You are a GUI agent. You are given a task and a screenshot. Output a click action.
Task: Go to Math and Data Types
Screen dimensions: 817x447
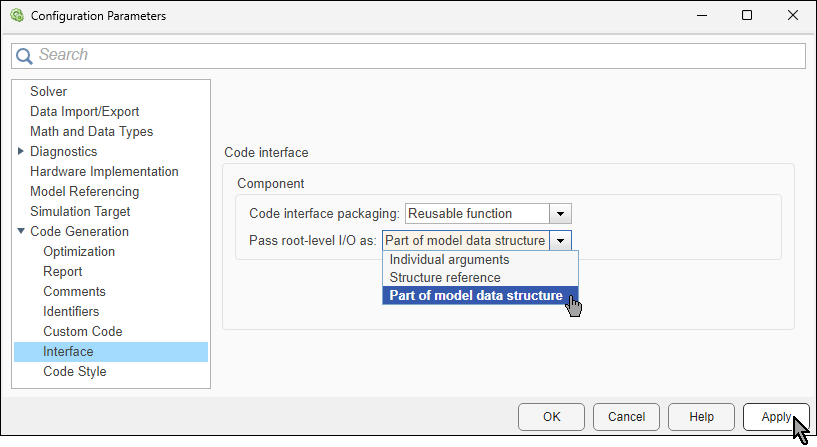(92, 131)
